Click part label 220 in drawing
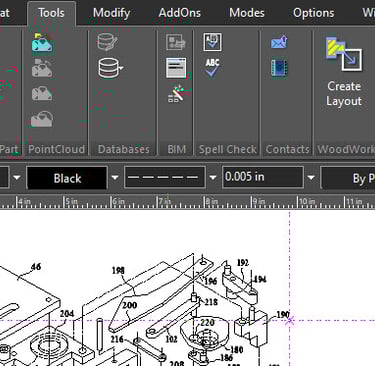375x366 pixels. point(207,322)
